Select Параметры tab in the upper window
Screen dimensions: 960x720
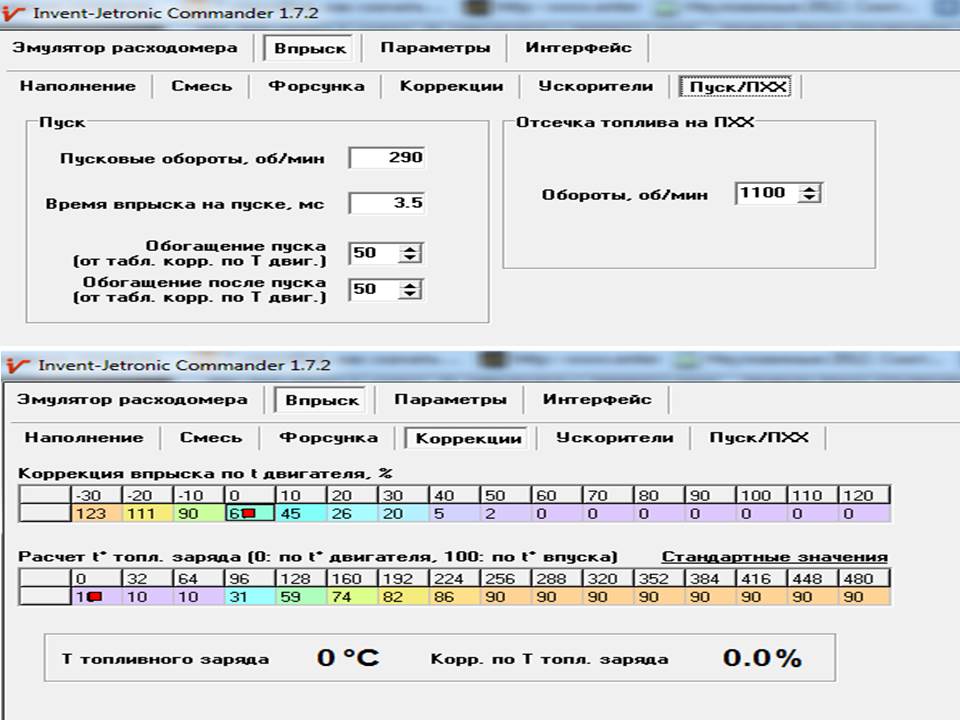435,48
